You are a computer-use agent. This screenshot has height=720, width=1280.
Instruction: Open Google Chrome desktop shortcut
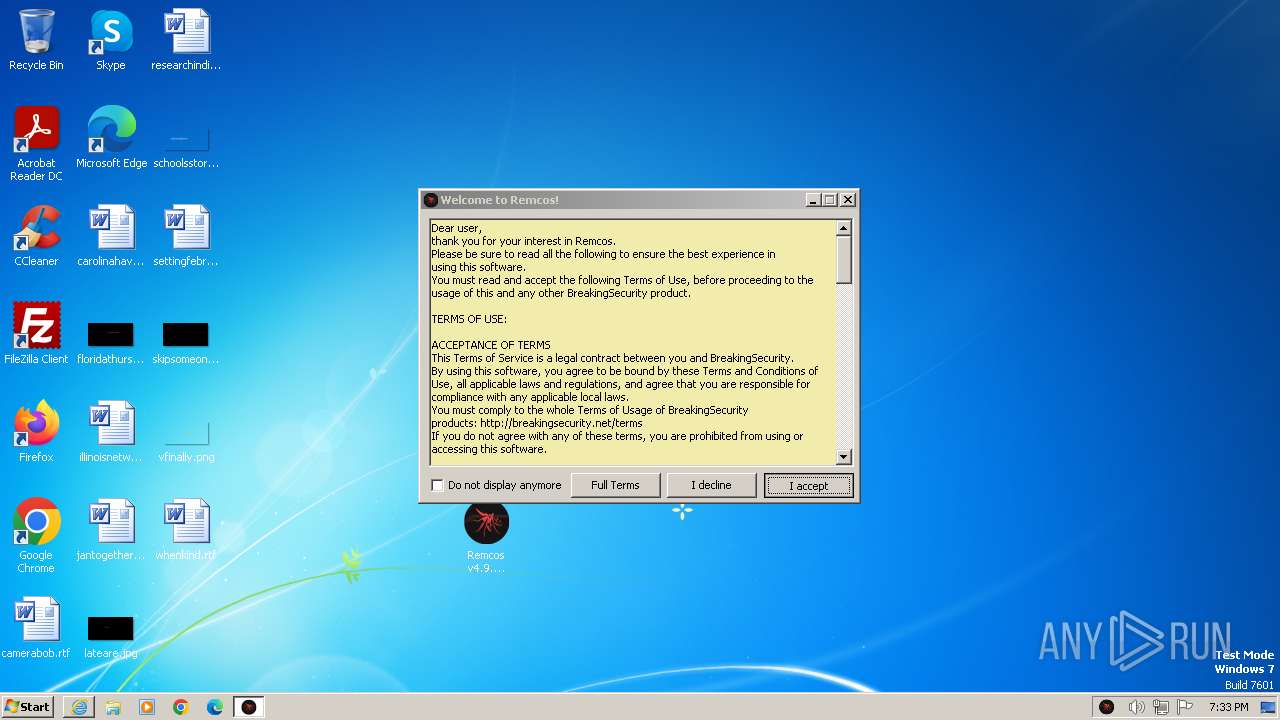click(36, 536)
